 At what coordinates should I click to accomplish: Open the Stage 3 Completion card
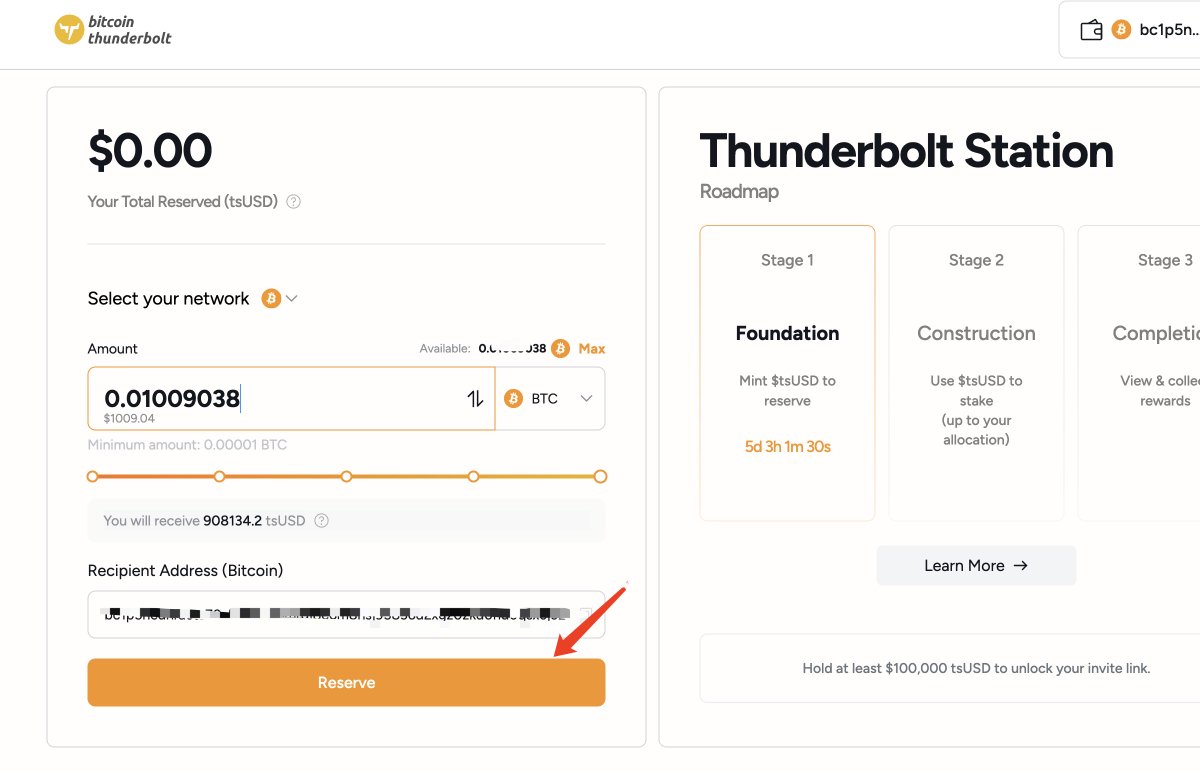(x=1139, y=373)
